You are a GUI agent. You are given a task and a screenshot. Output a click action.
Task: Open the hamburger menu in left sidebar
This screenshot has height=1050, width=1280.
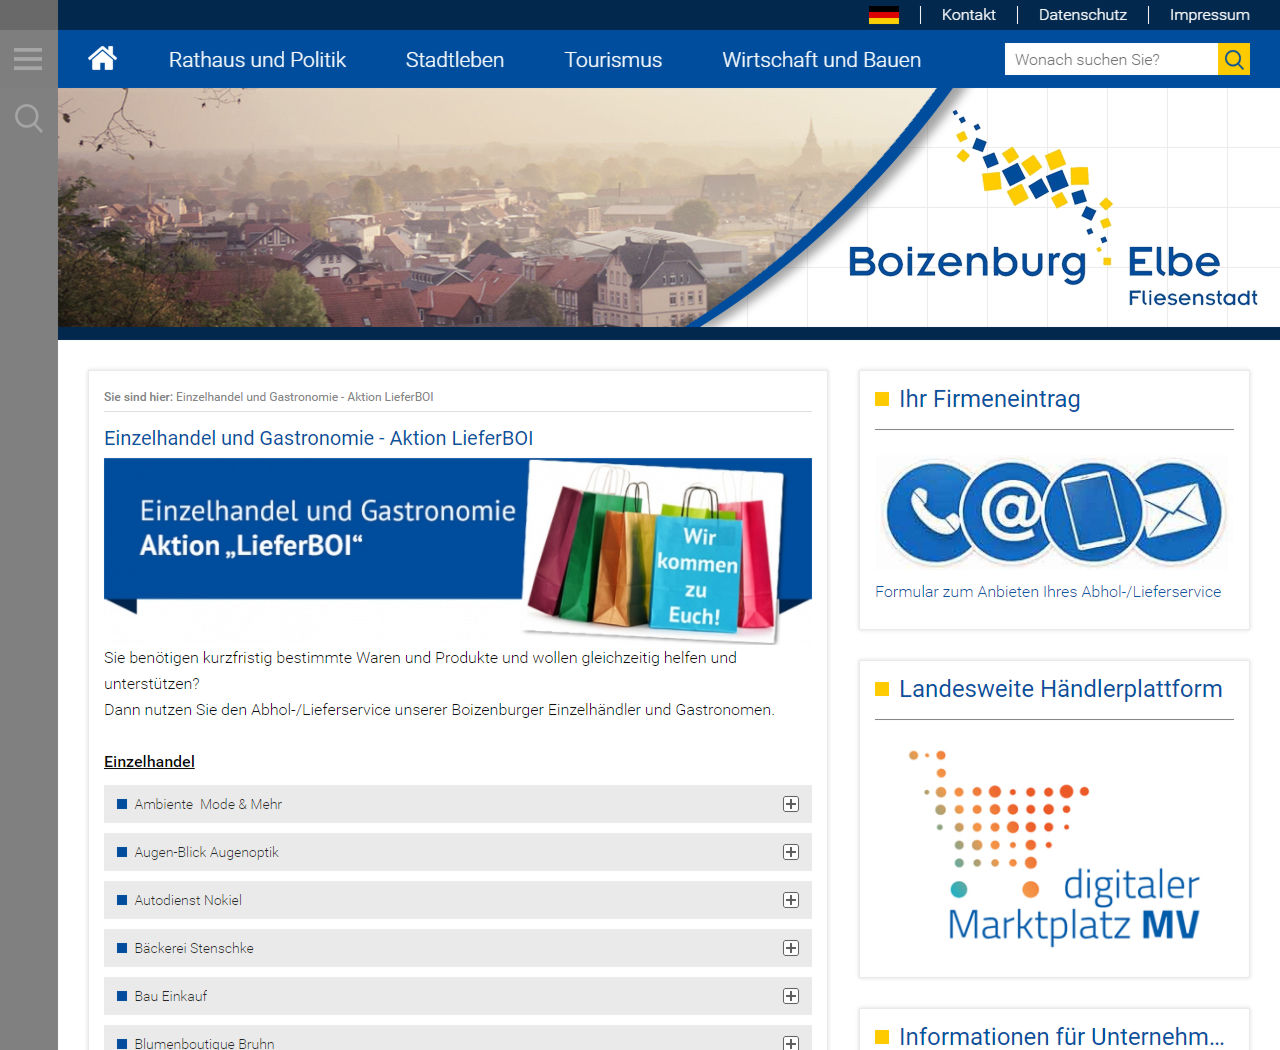pos(28,59)
